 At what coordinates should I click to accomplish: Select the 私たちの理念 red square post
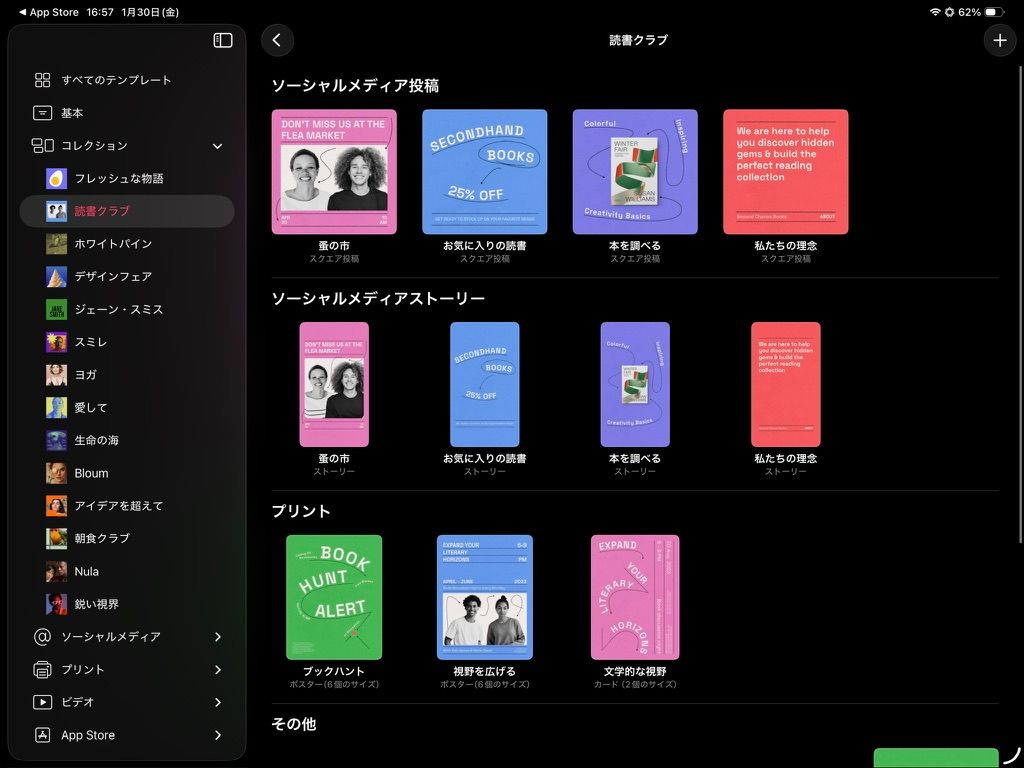(786, 172)
